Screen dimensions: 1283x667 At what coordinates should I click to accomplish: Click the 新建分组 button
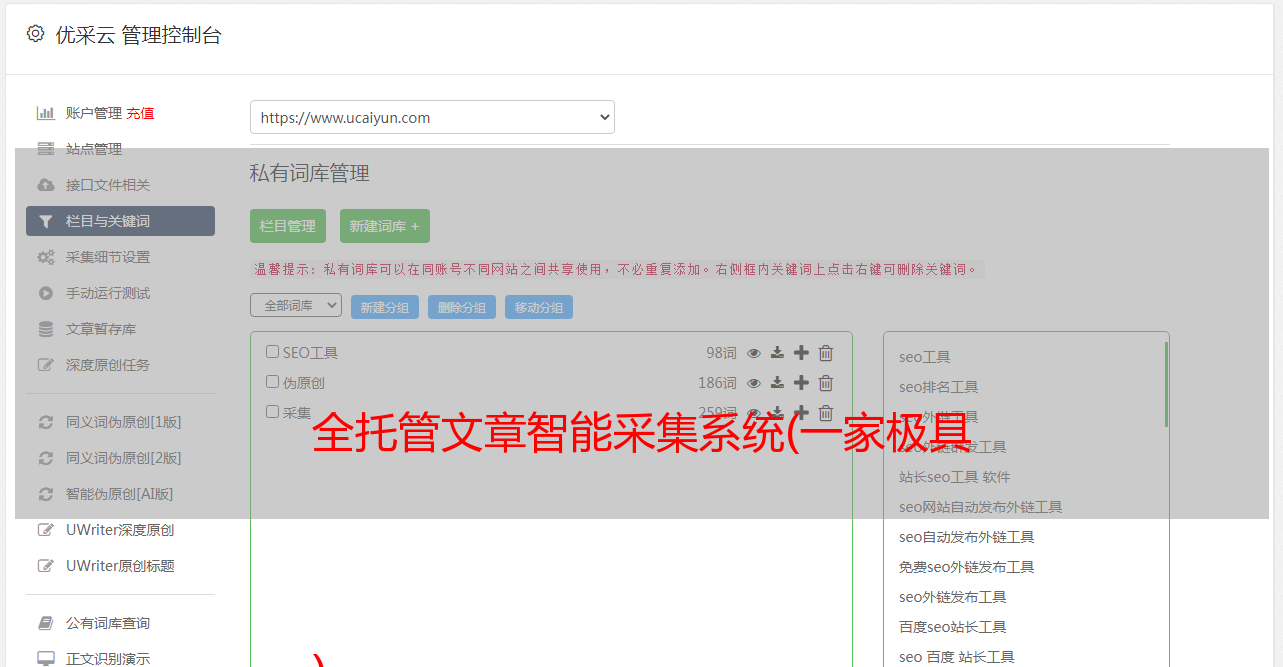coord(385,307)
